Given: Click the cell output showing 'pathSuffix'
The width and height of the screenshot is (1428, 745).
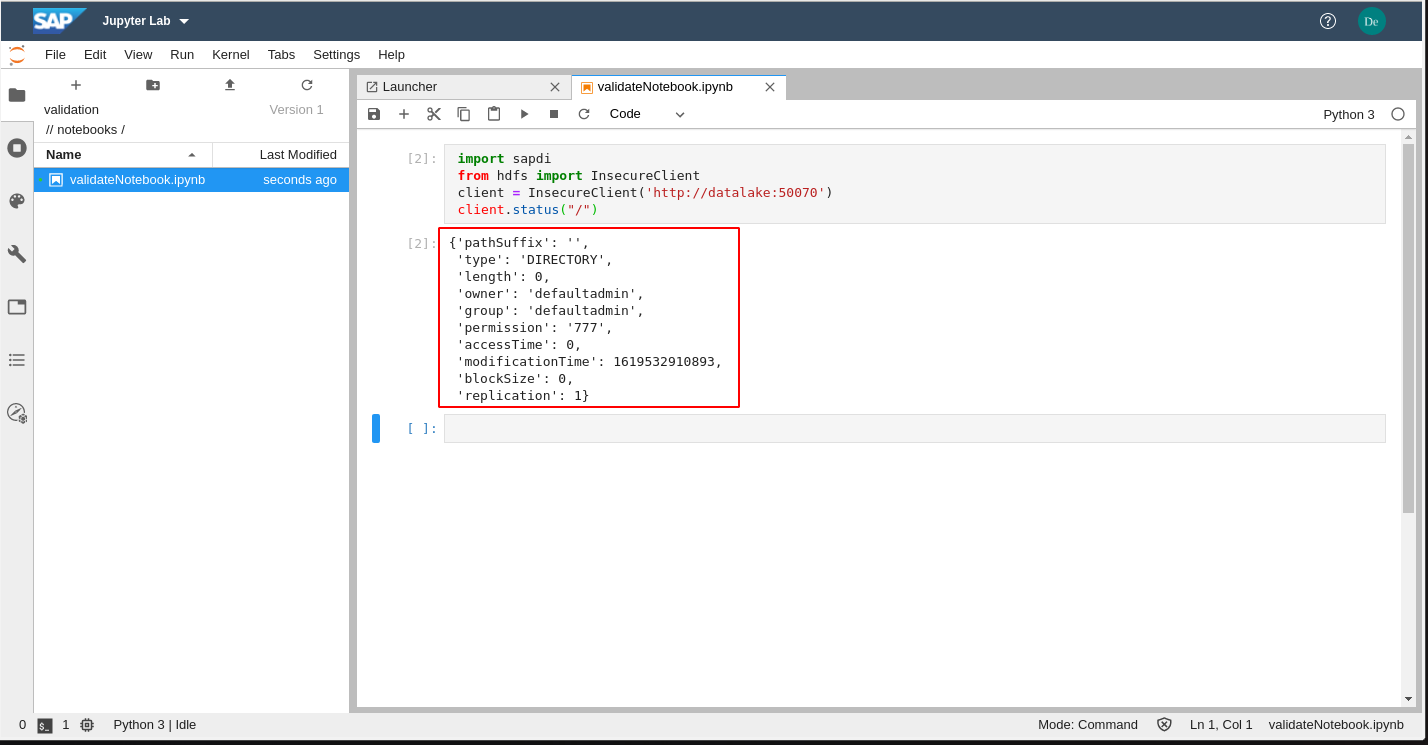Looking at the screenshot, I should (x=589, y=318).
